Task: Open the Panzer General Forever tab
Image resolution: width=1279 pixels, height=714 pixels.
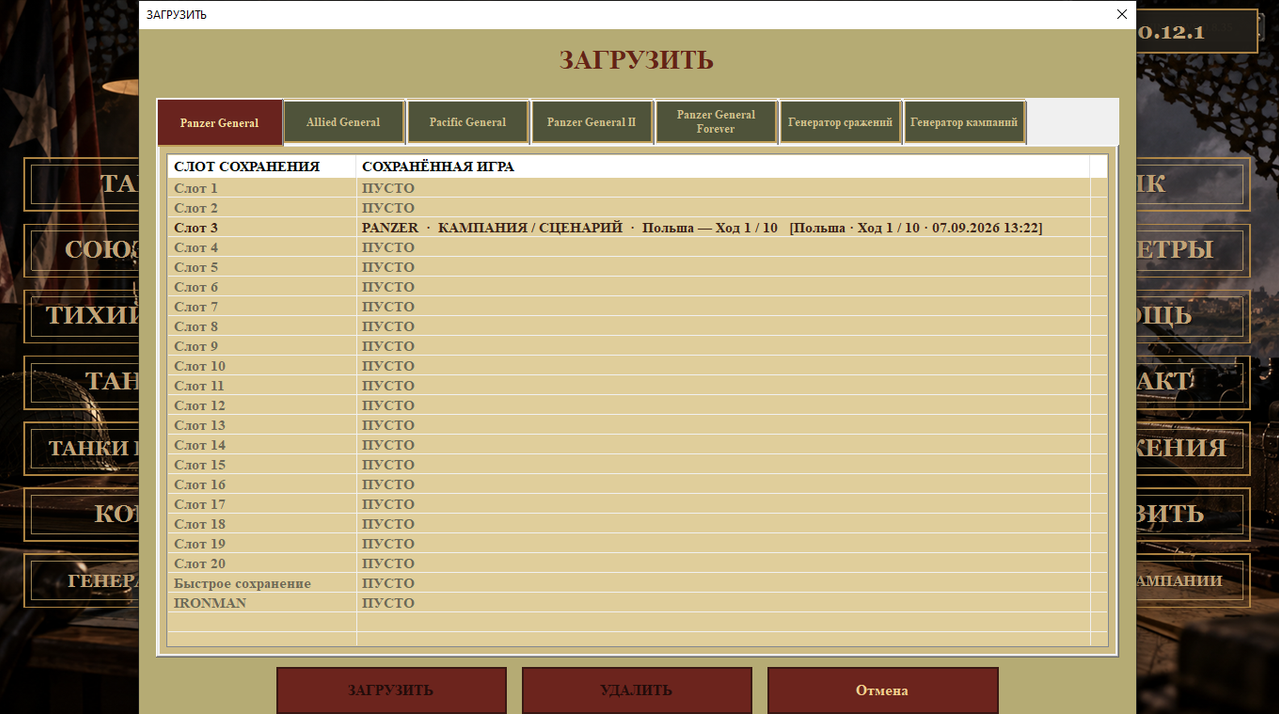Action: pos(716,122)
